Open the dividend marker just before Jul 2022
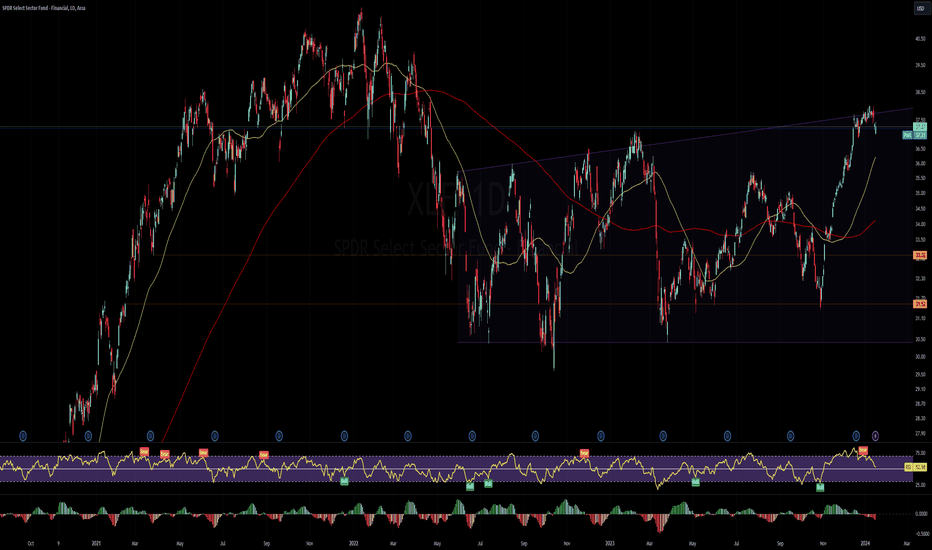Screen dimensions: 932x550 (472, 436)
